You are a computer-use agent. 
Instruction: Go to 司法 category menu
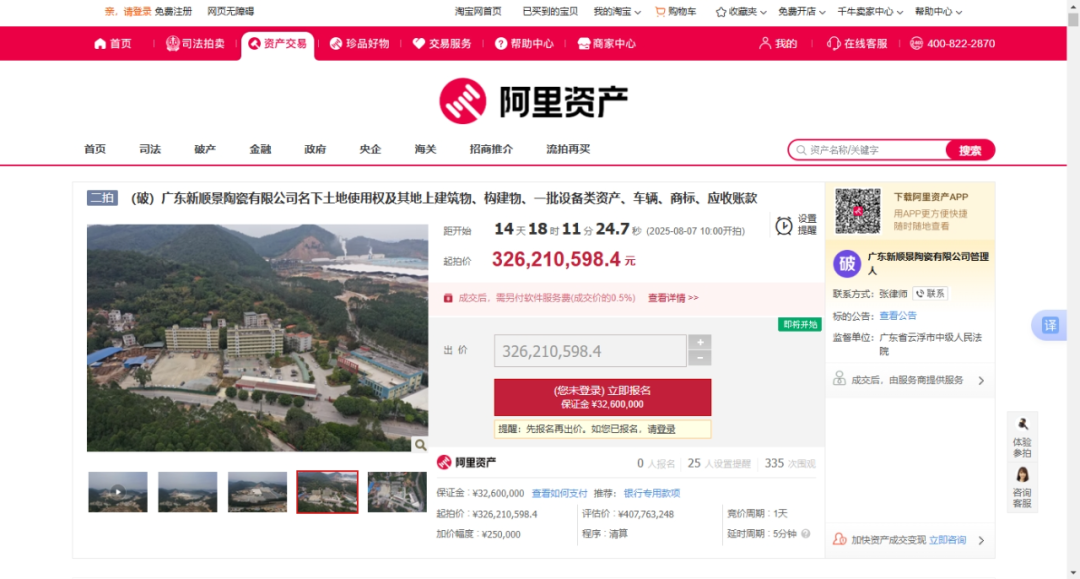pyautogui.click(x=149, y=149)
